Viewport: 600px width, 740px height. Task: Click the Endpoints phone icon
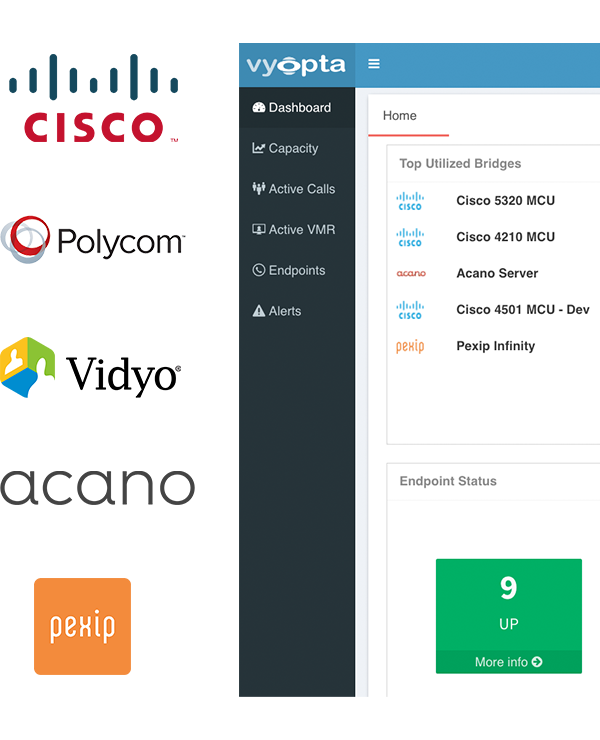click(x=259, y=270)
